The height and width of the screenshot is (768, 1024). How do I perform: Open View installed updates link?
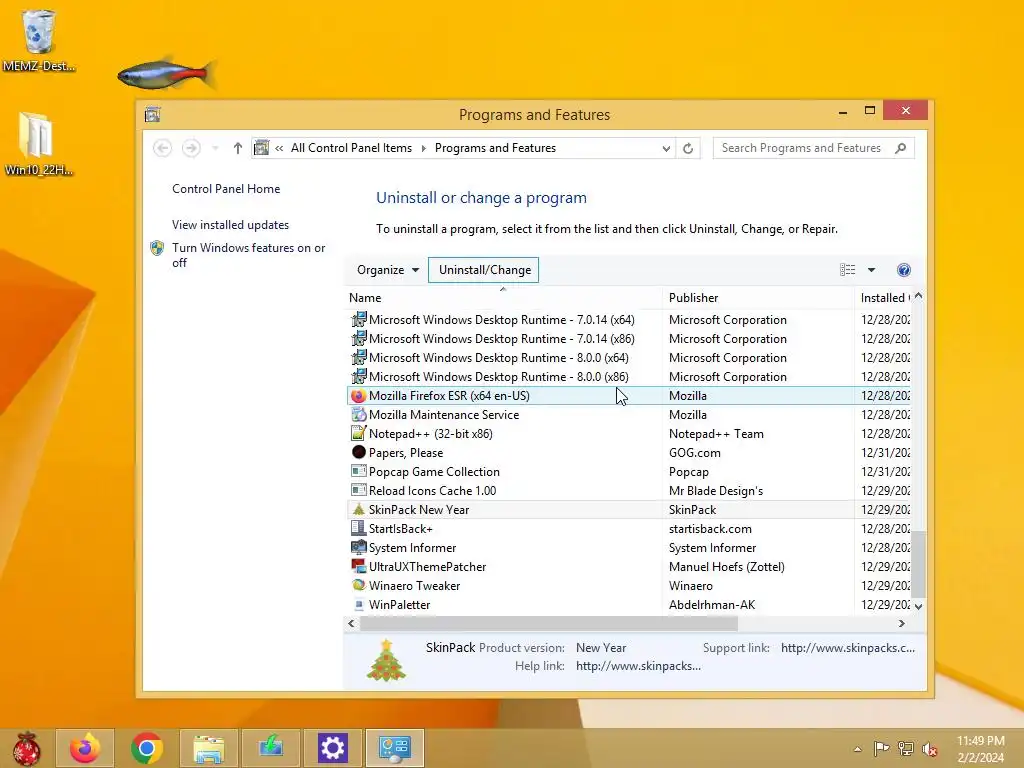(x=231, y=225)
